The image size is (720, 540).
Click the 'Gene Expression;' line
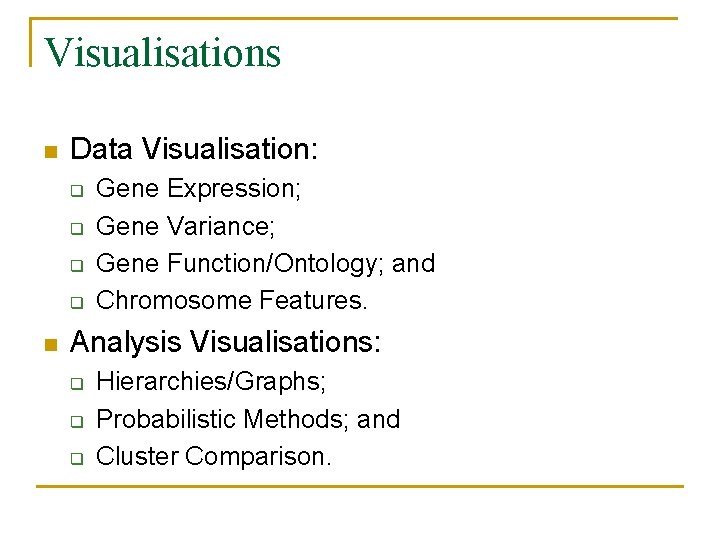tap(199, 188)
